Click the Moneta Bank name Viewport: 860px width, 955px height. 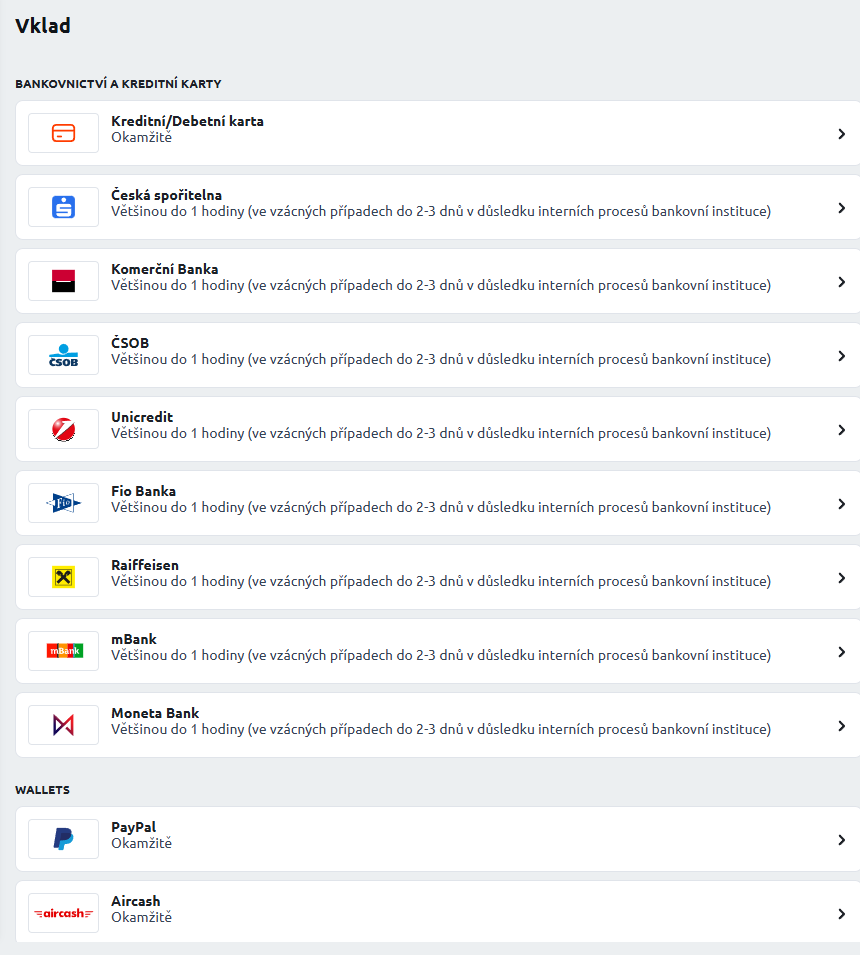[155, 713]
